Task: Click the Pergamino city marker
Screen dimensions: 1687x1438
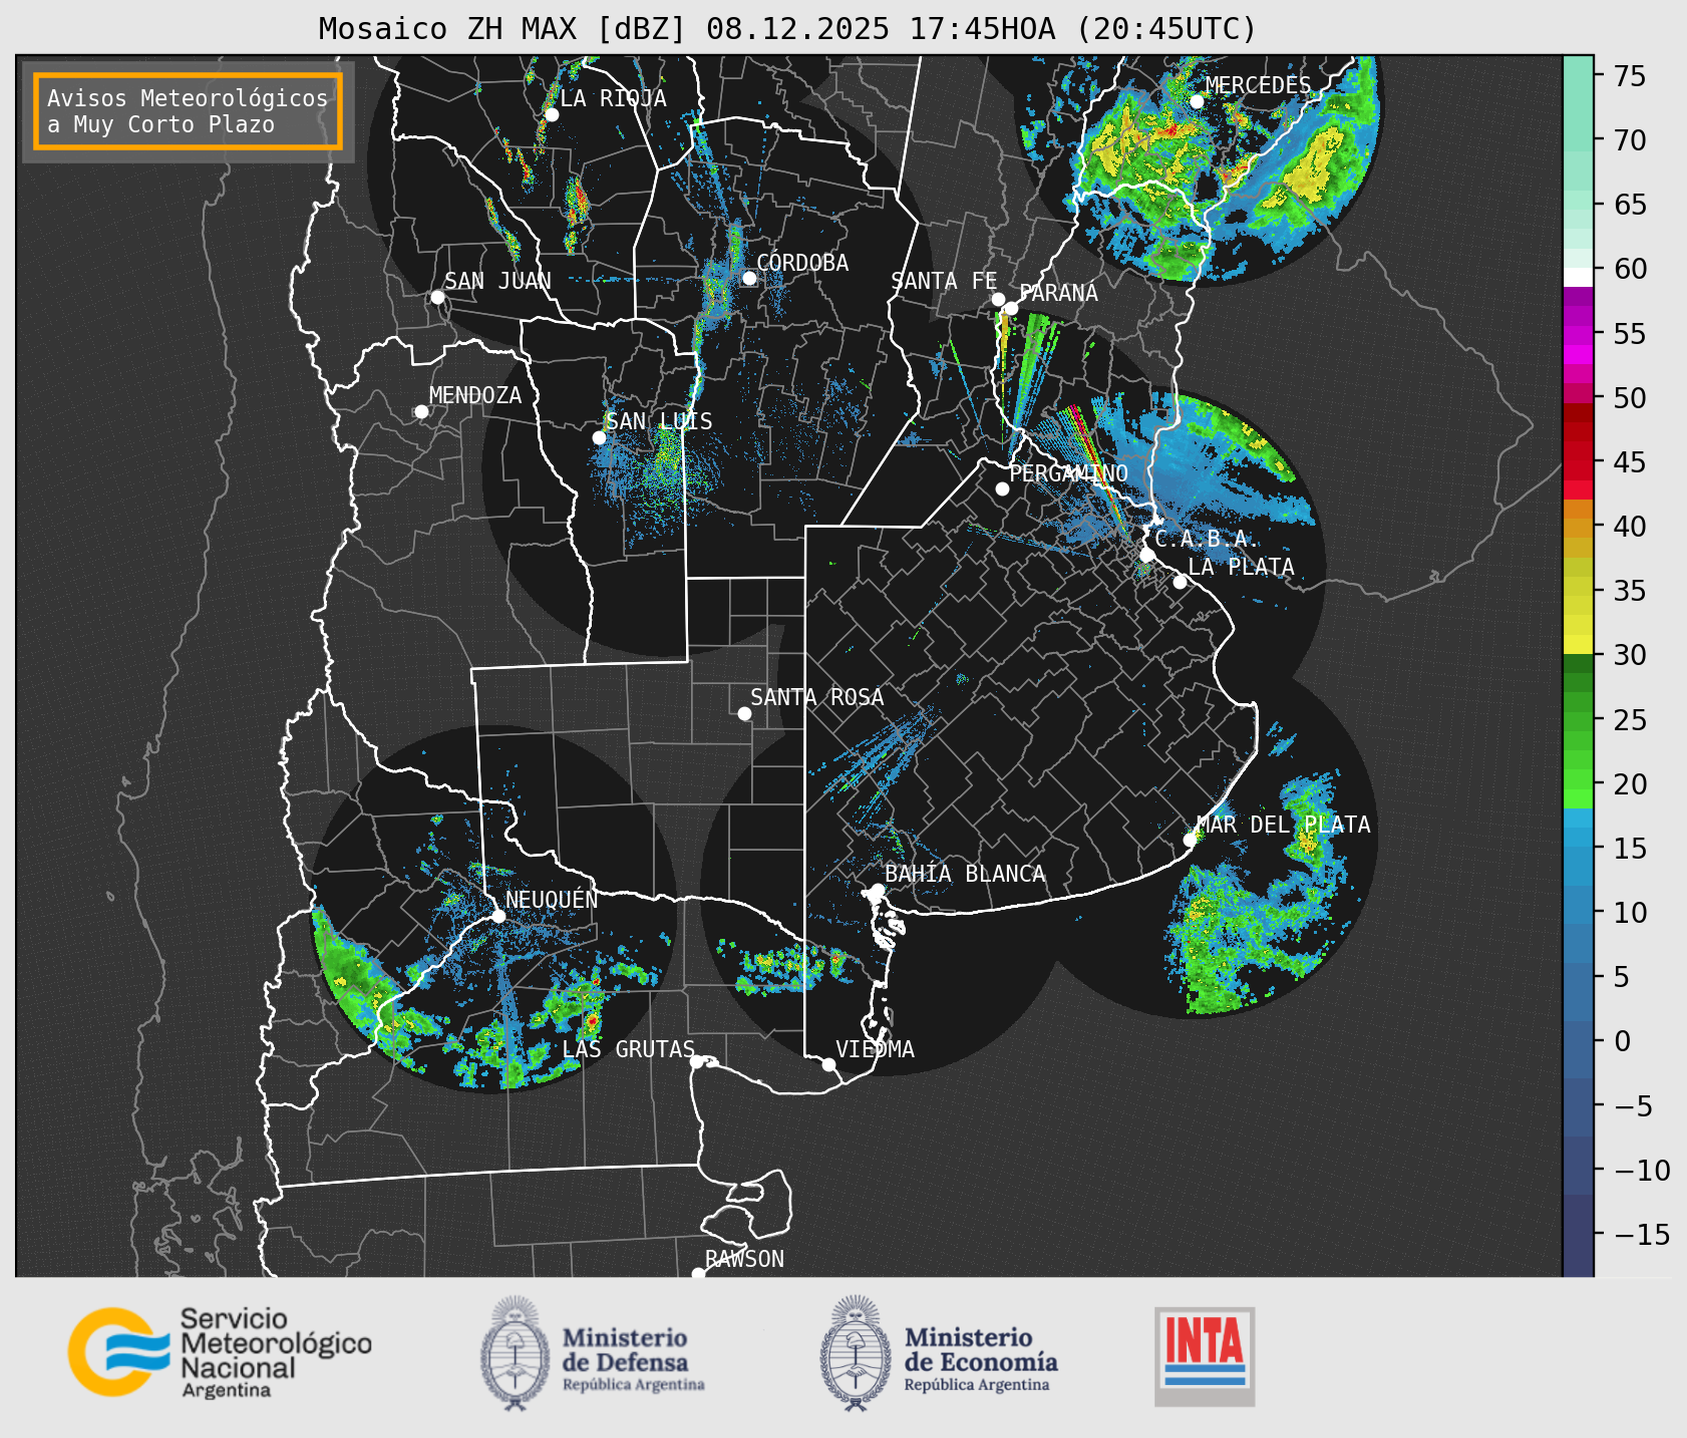Action: [1002, 489]
